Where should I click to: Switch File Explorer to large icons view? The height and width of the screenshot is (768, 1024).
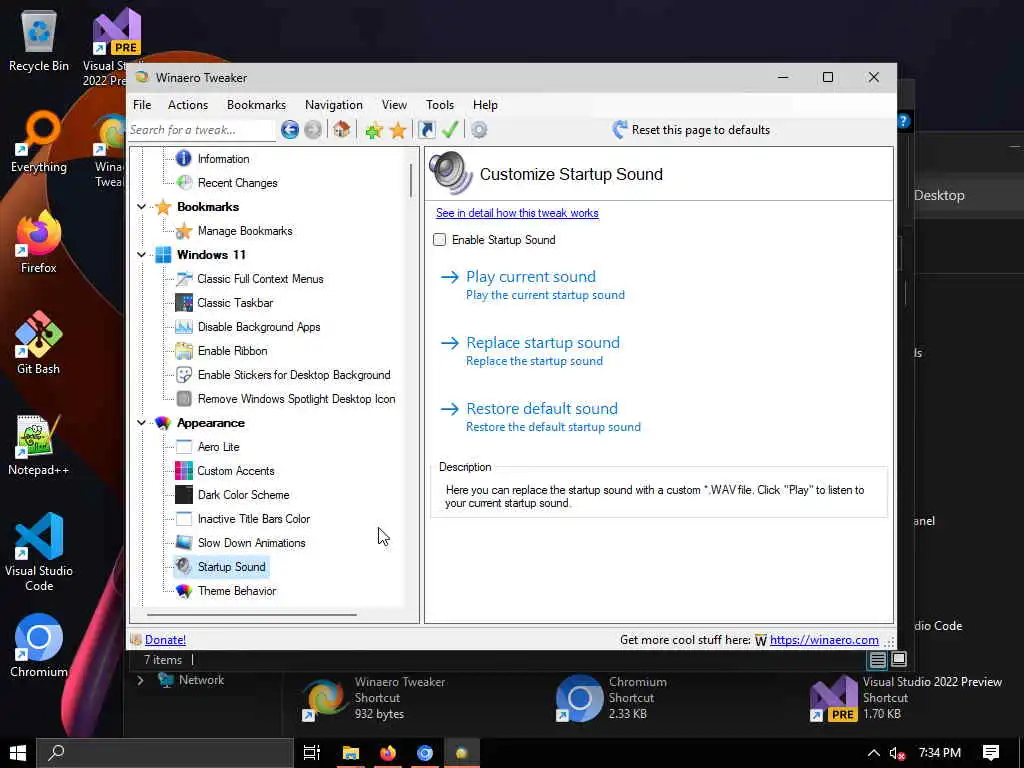(899, 660)
